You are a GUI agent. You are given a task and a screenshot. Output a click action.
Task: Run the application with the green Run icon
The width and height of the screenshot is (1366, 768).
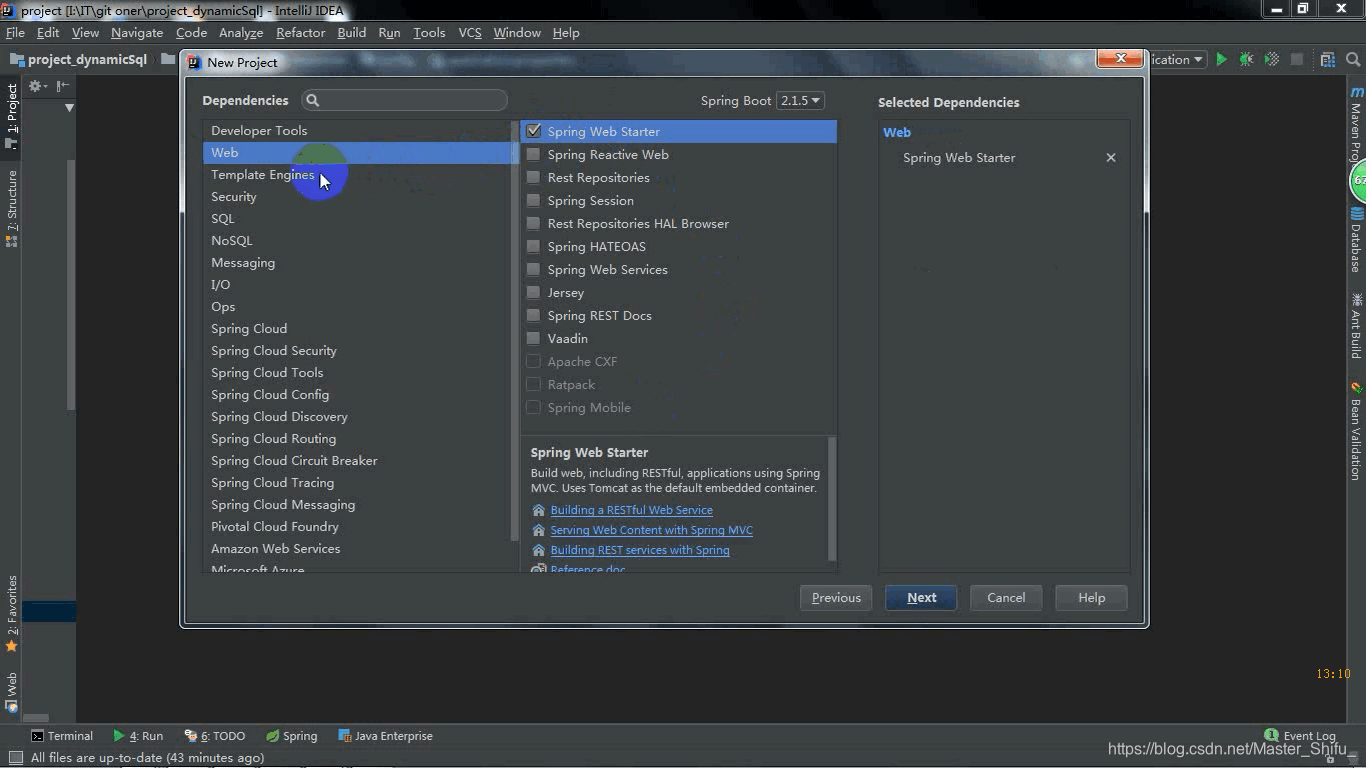(x=1221, y=59)
